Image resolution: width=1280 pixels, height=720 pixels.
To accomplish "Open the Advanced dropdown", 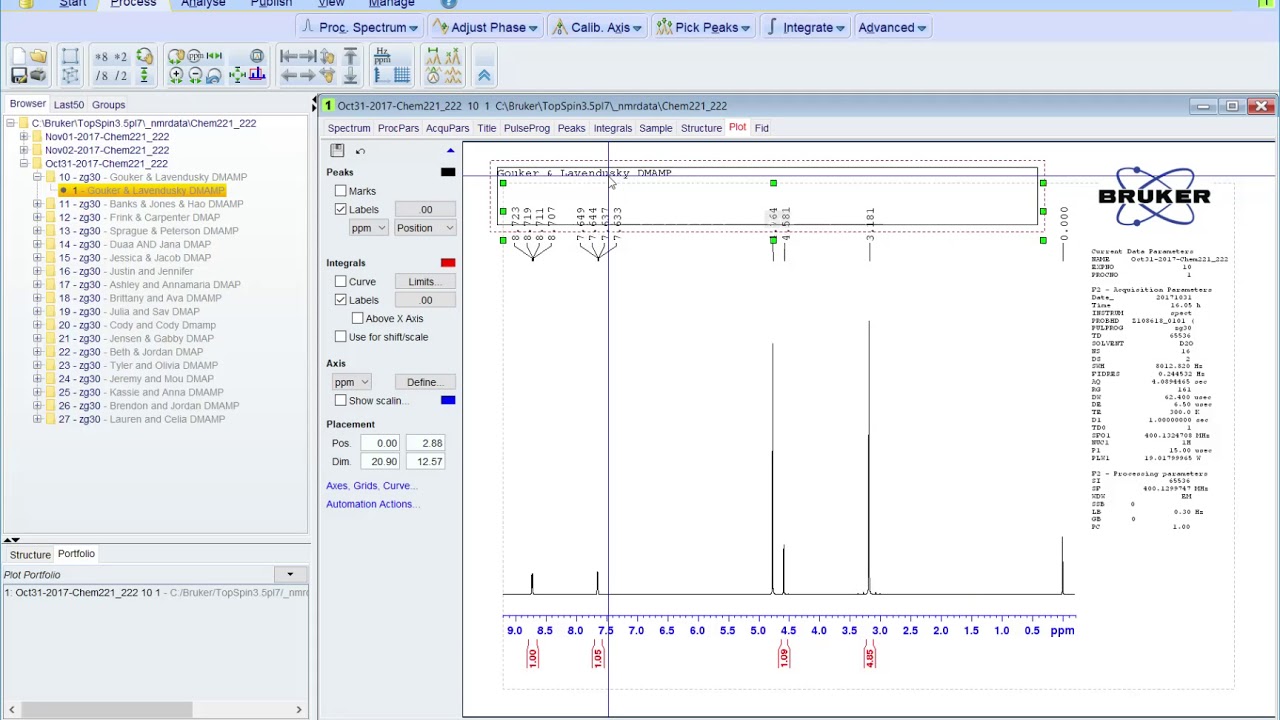I will (892, 27).
